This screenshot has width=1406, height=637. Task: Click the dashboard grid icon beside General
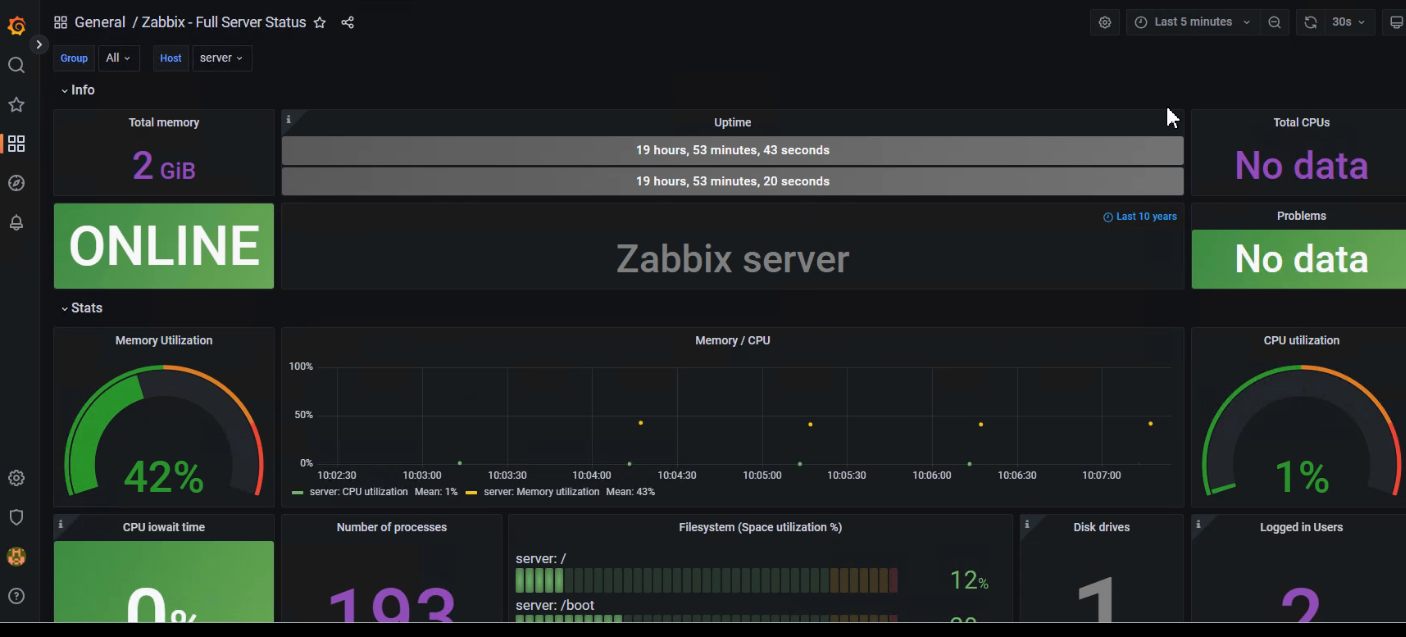click(x=60, y=22)
